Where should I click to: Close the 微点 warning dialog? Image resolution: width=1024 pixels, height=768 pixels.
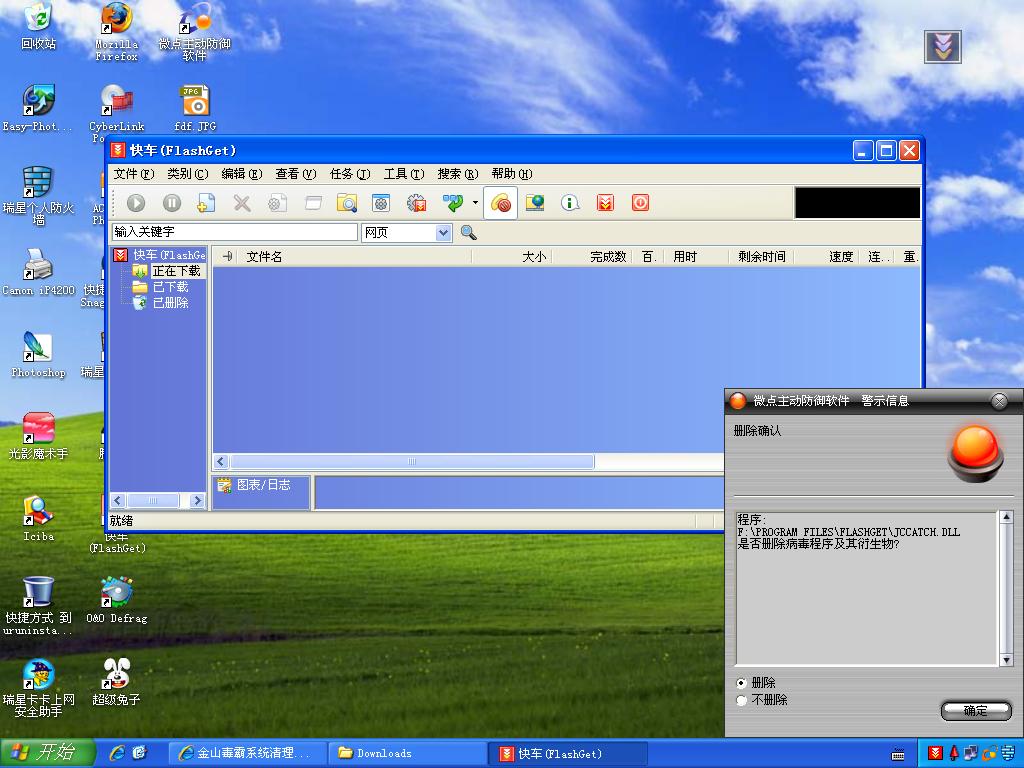tap(999, 400)
